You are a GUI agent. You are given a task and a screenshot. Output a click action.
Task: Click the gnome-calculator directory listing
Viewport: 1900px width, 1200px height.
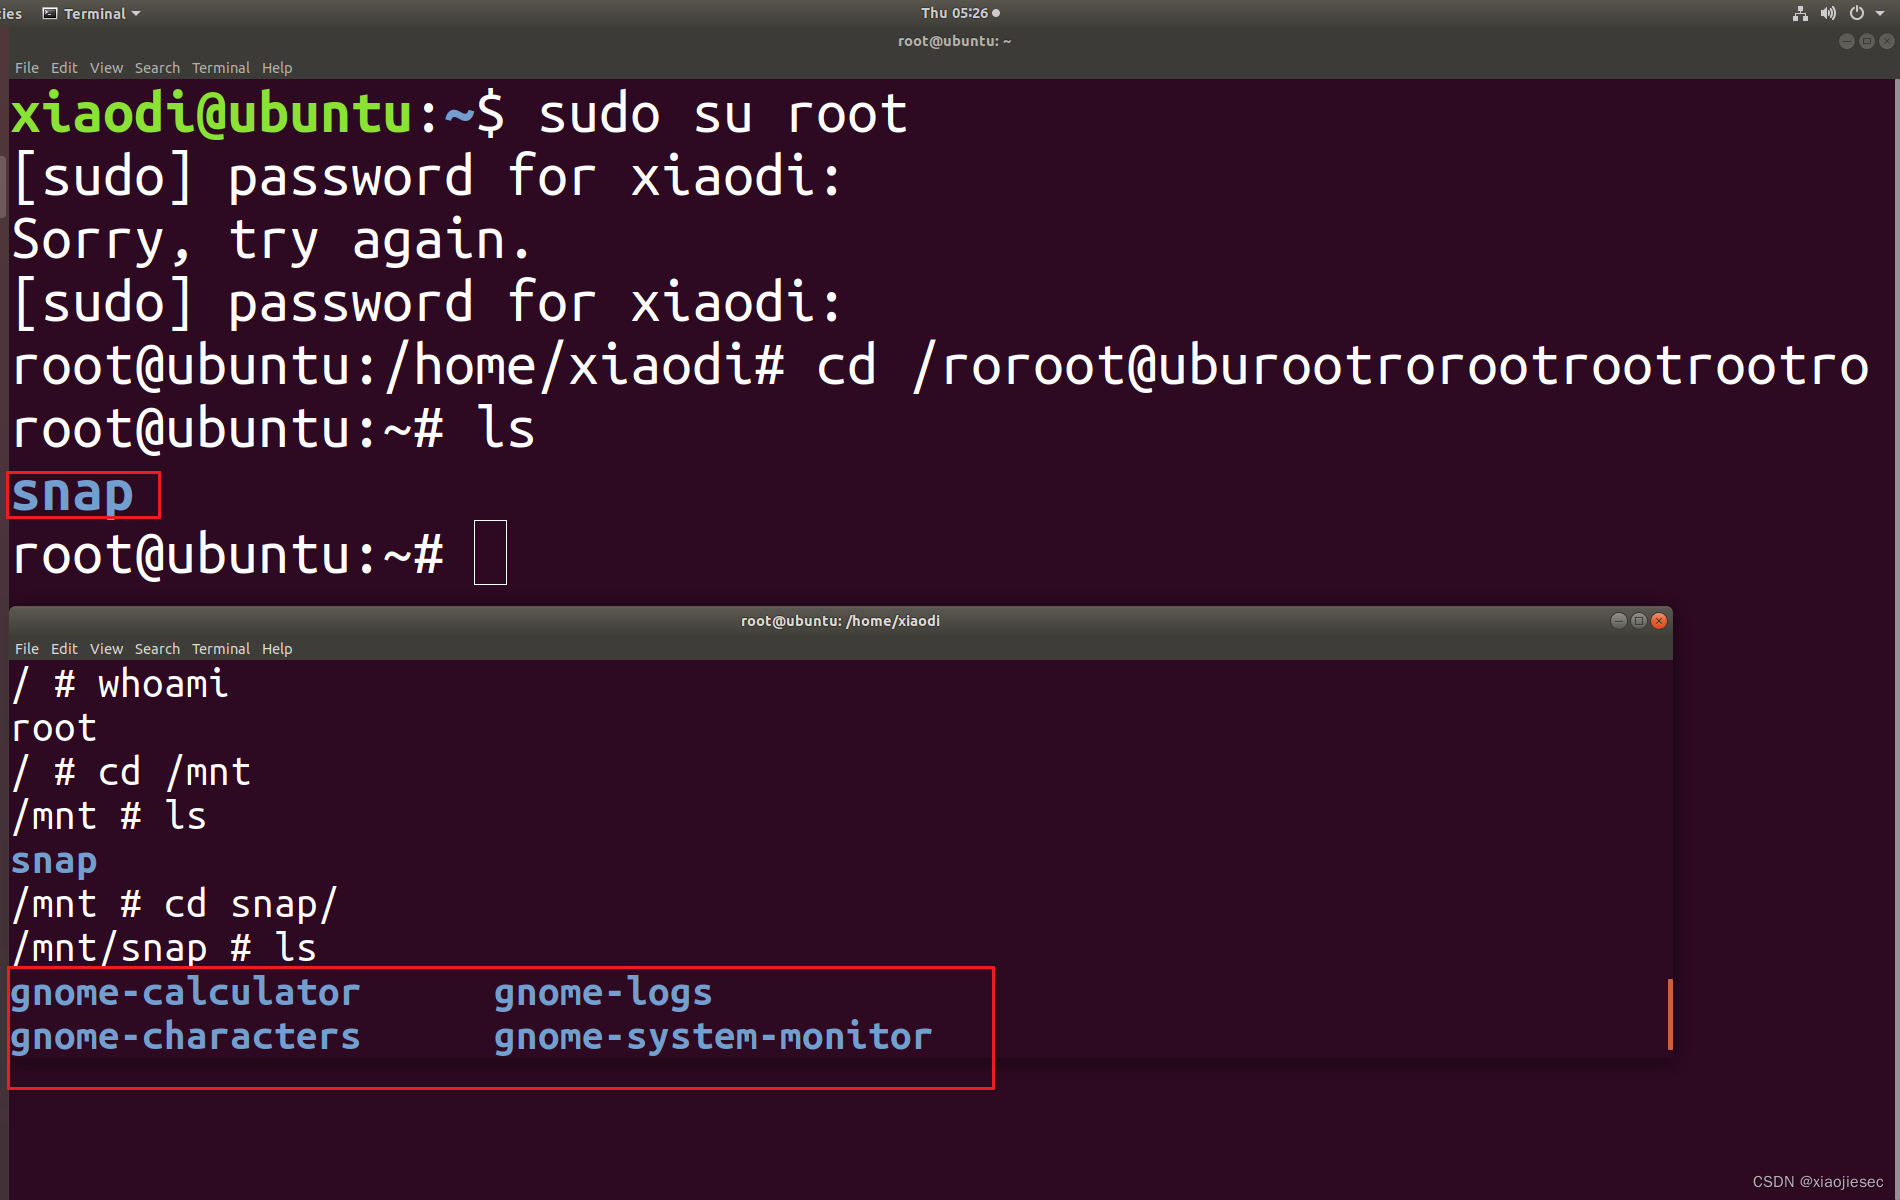184,991
